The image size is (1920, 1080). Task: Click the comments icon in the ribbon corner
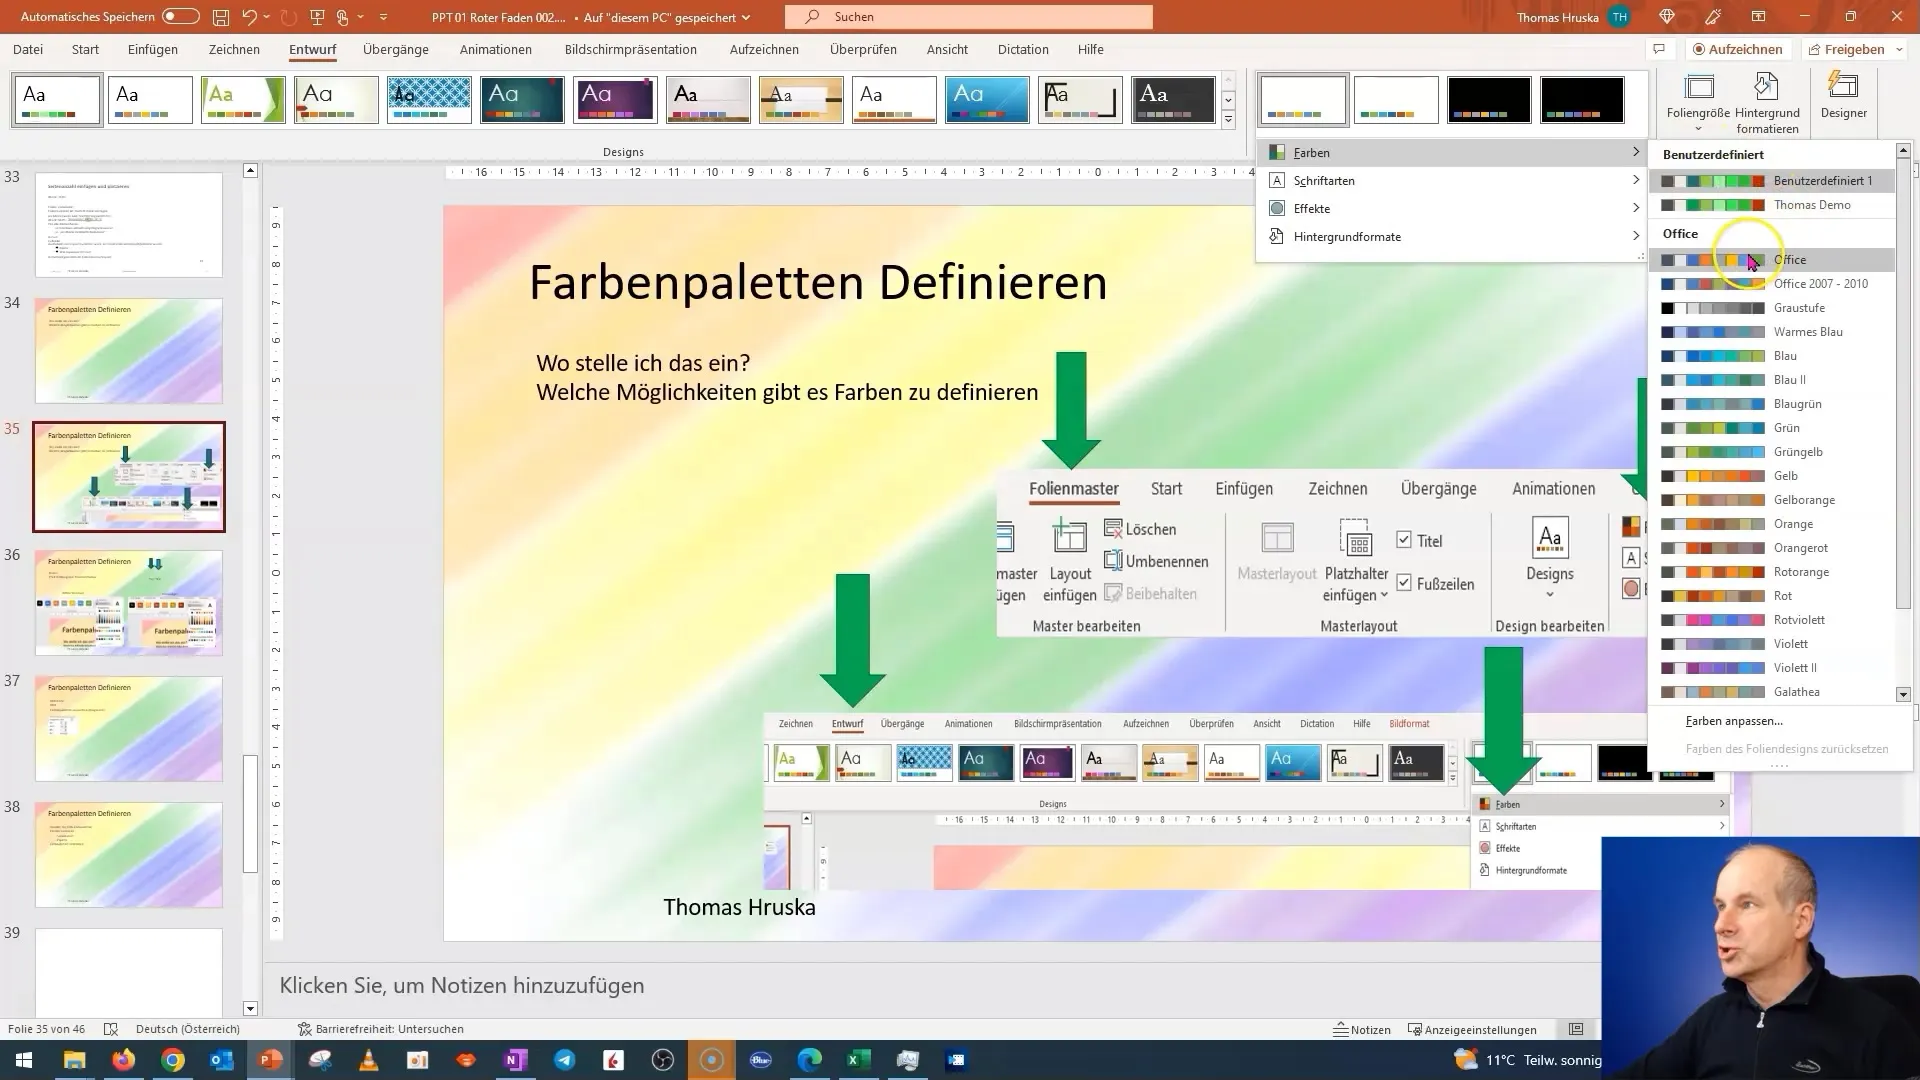tap(1659, 49)
